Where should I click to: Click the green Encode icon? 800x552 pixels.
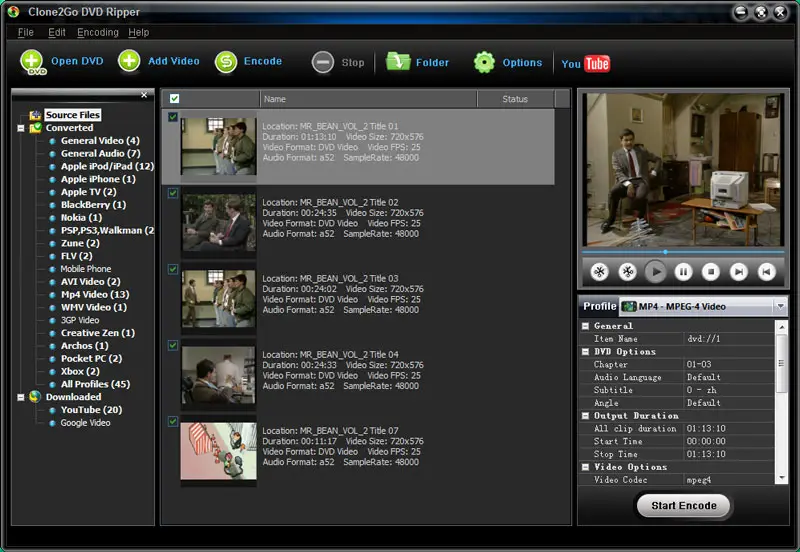pyautogui.click(x=226, y=62)
